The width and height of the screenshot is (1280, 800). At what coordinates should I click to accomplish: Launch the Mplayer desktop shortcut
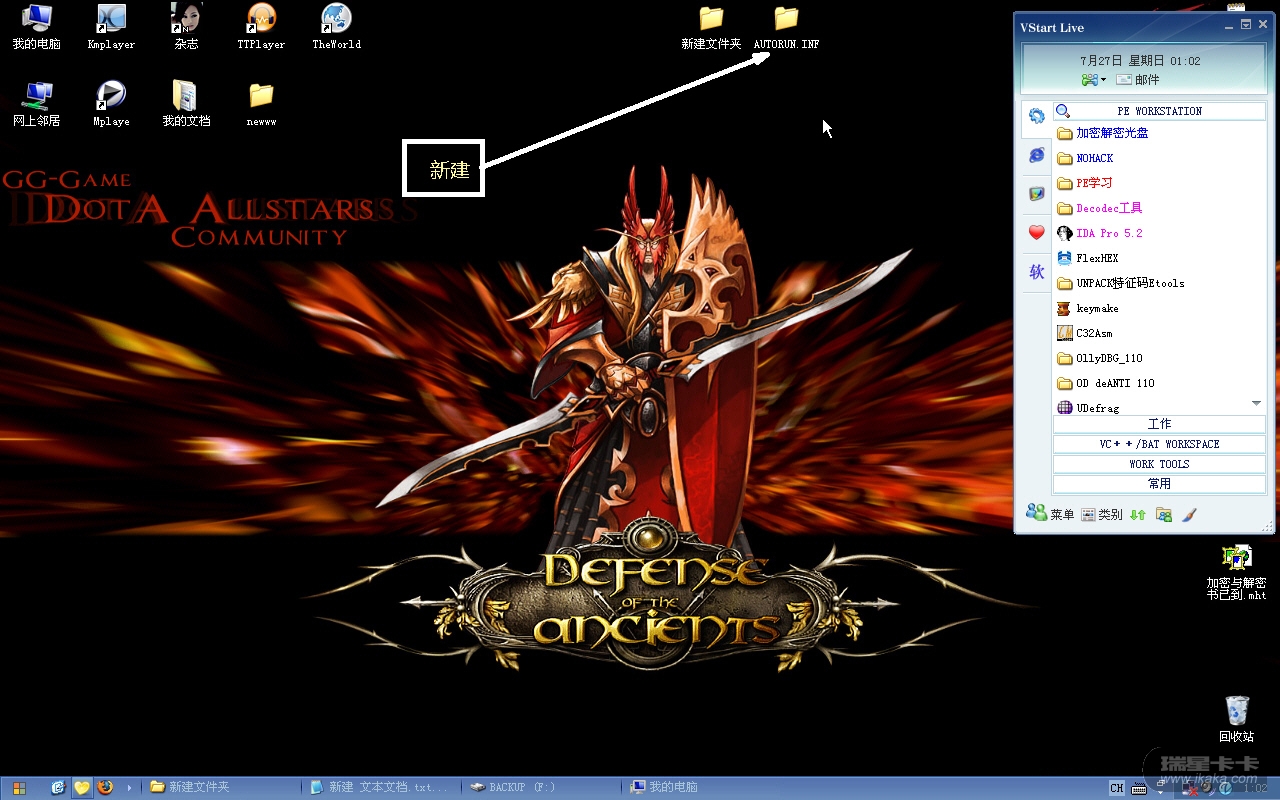111,104
